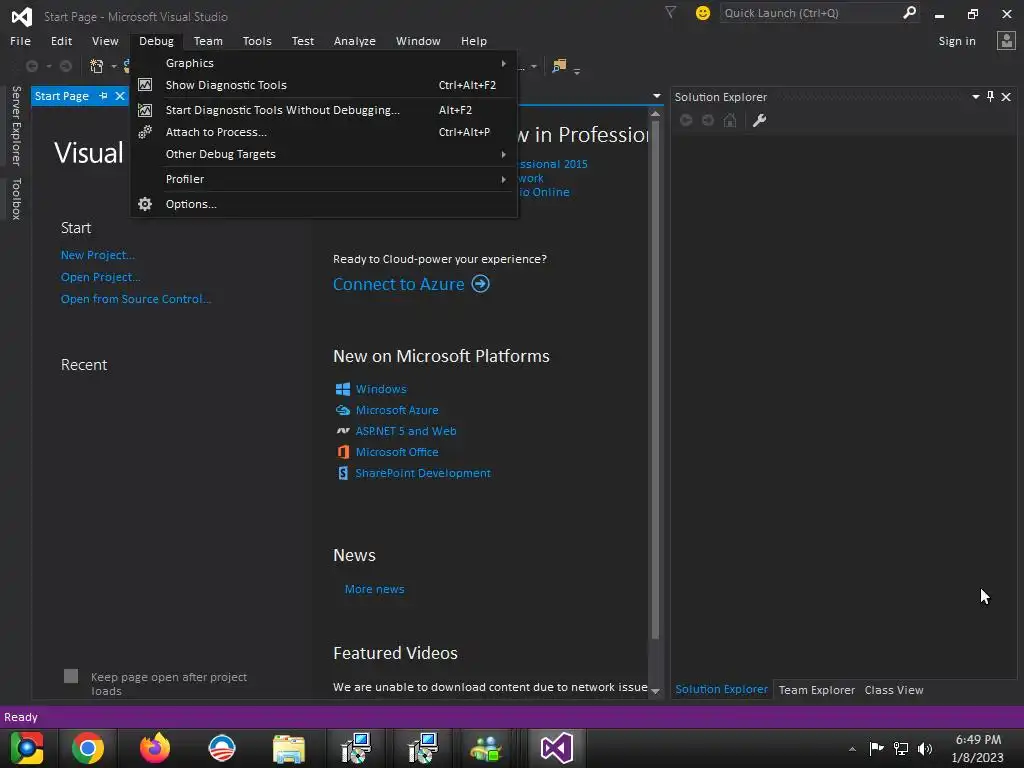Click the Find in Files toolbar icon

(559, 65)
